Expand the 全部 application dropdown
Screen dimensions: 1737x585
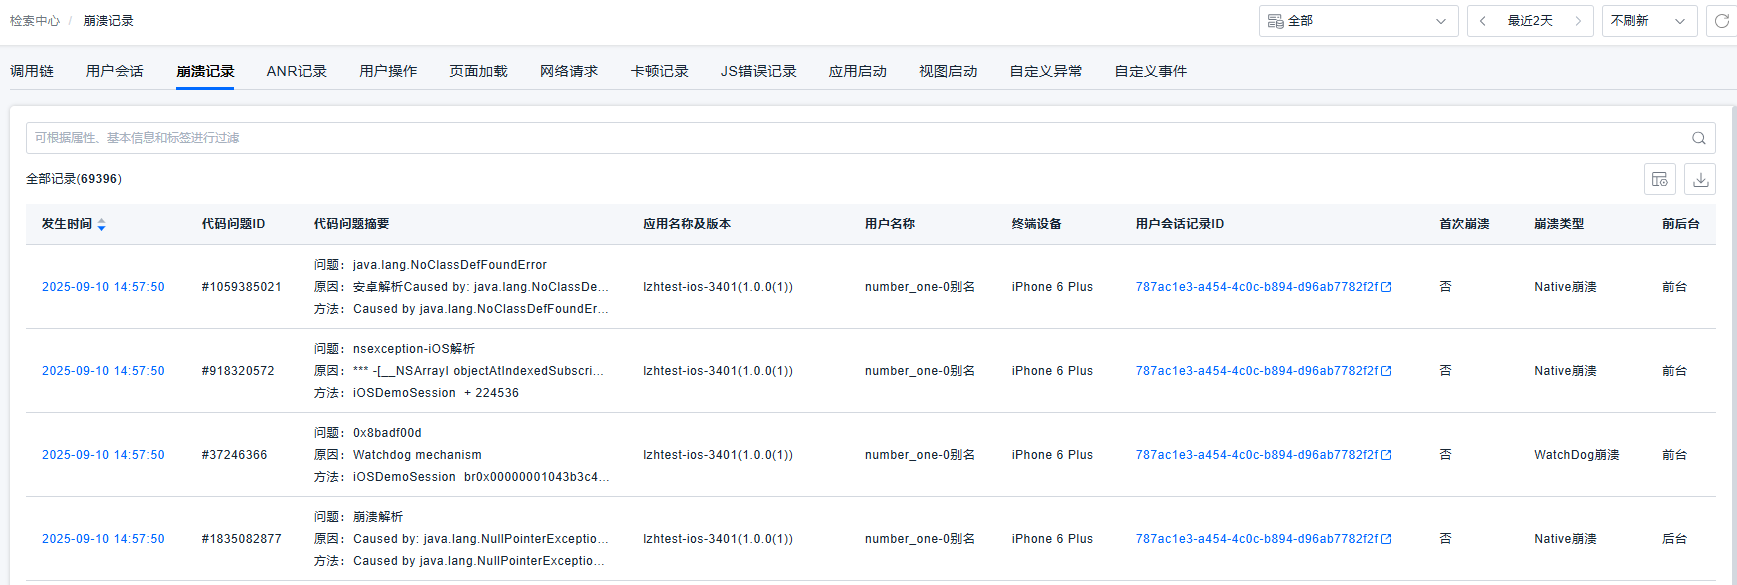point(1357,21)
